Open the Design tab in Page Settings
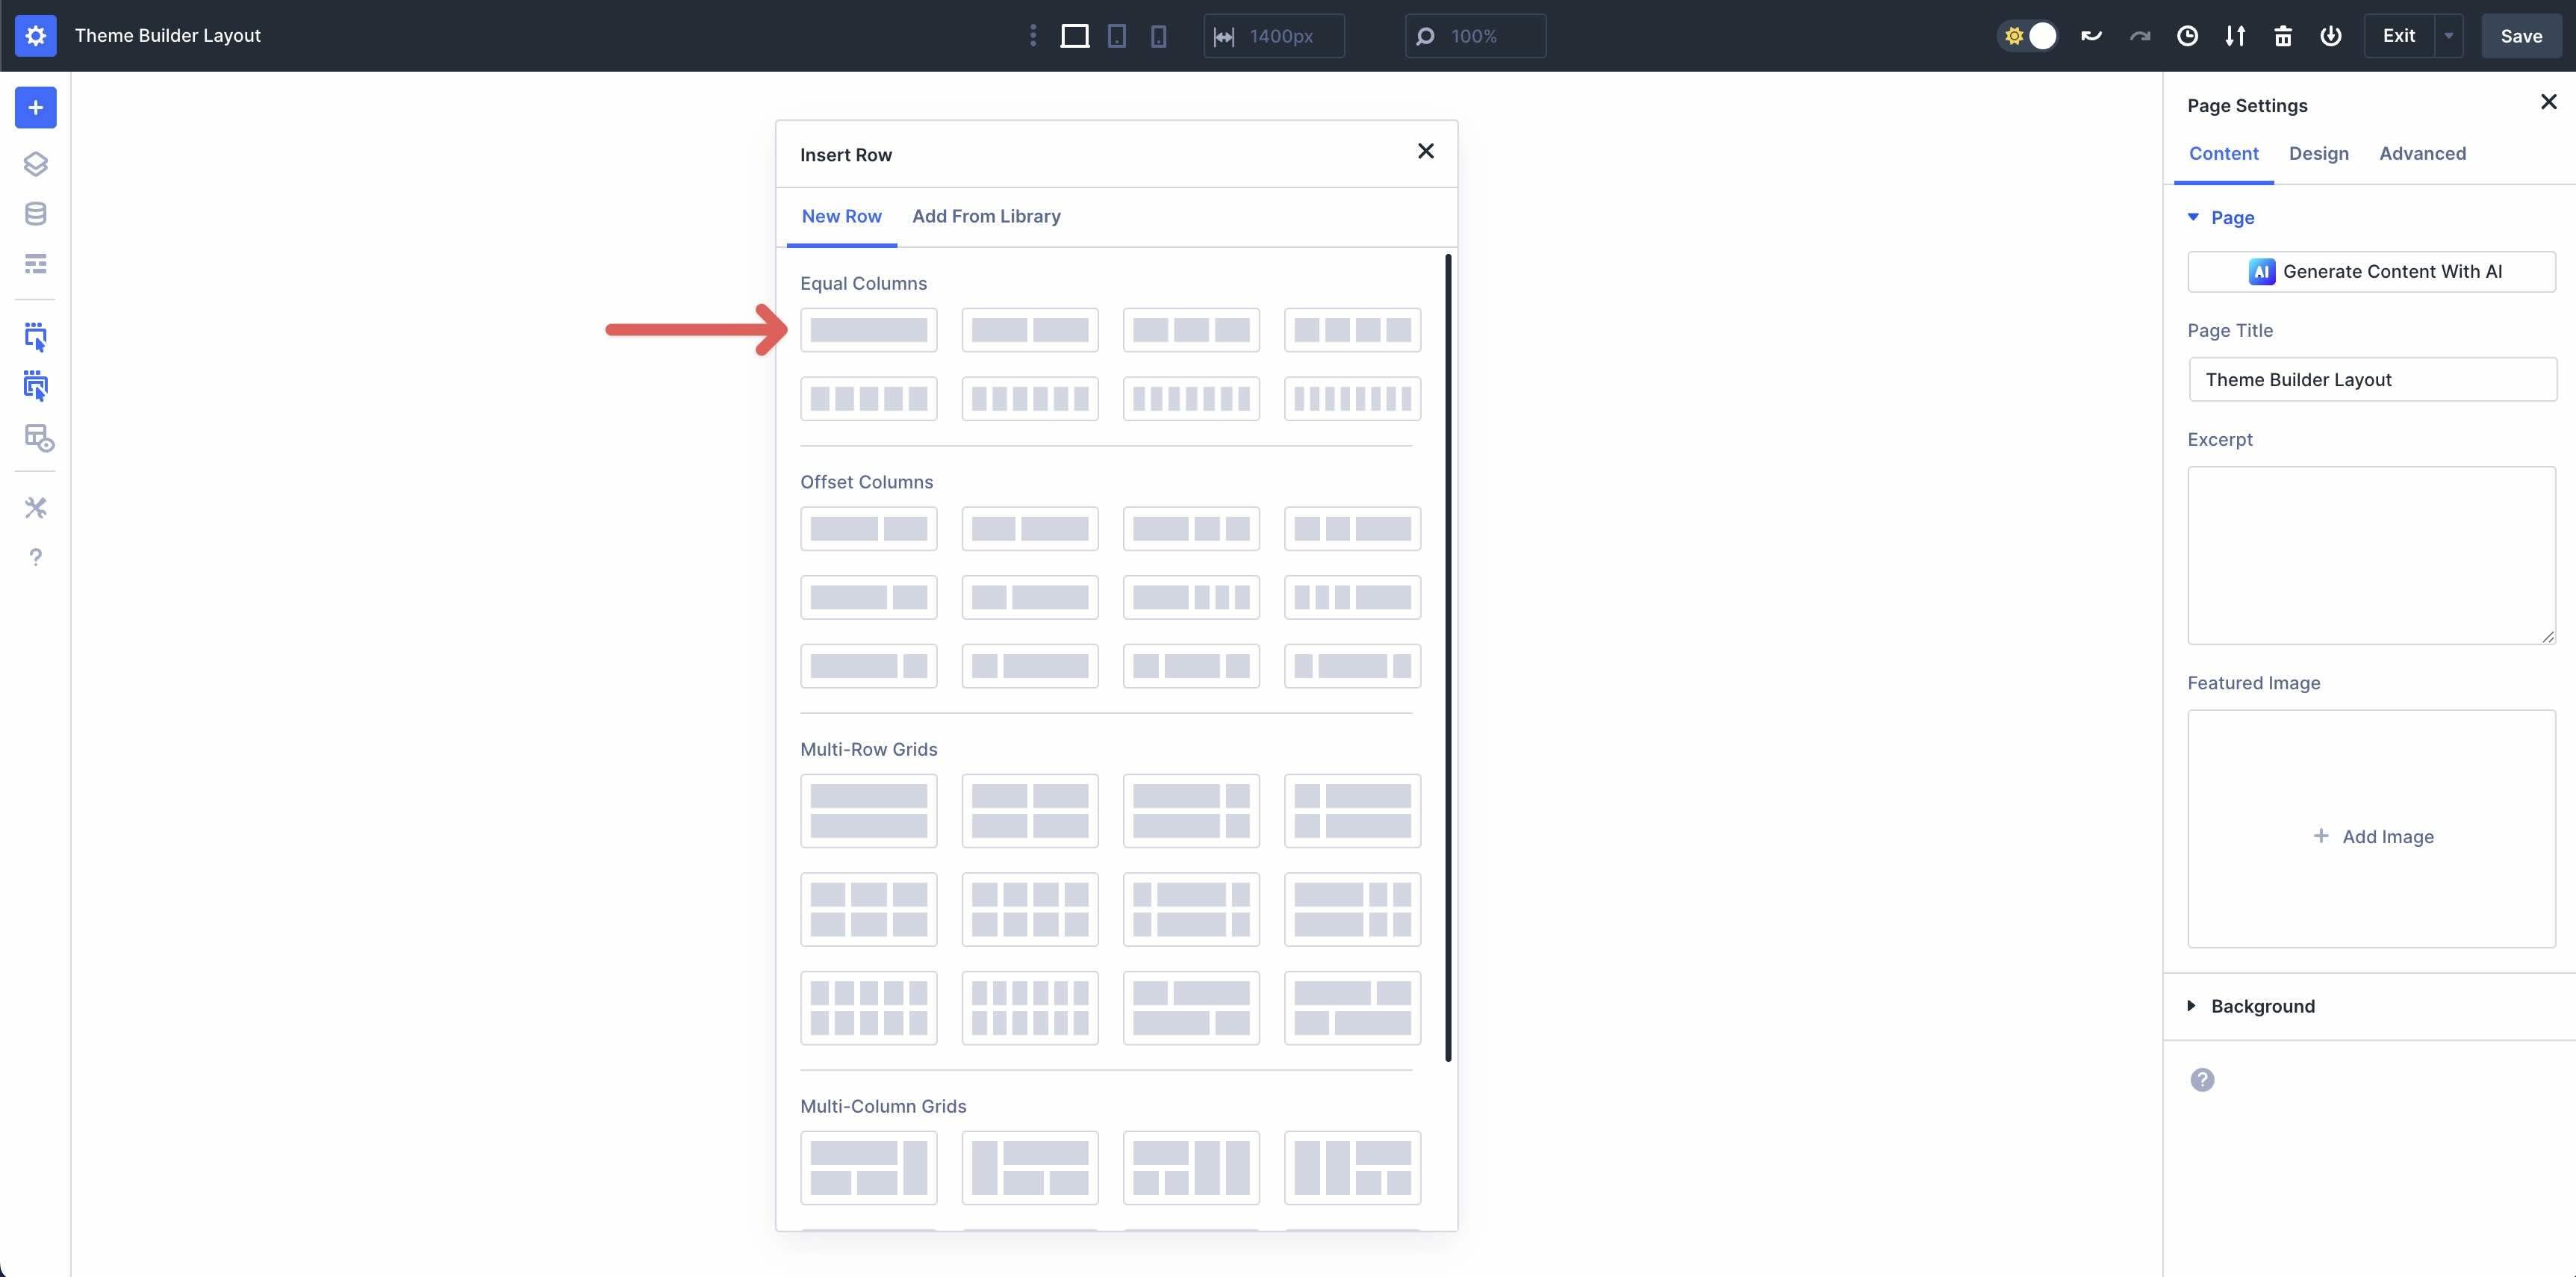The height and width of the screenshot is (1277, 2576). tap(2319, 154)
